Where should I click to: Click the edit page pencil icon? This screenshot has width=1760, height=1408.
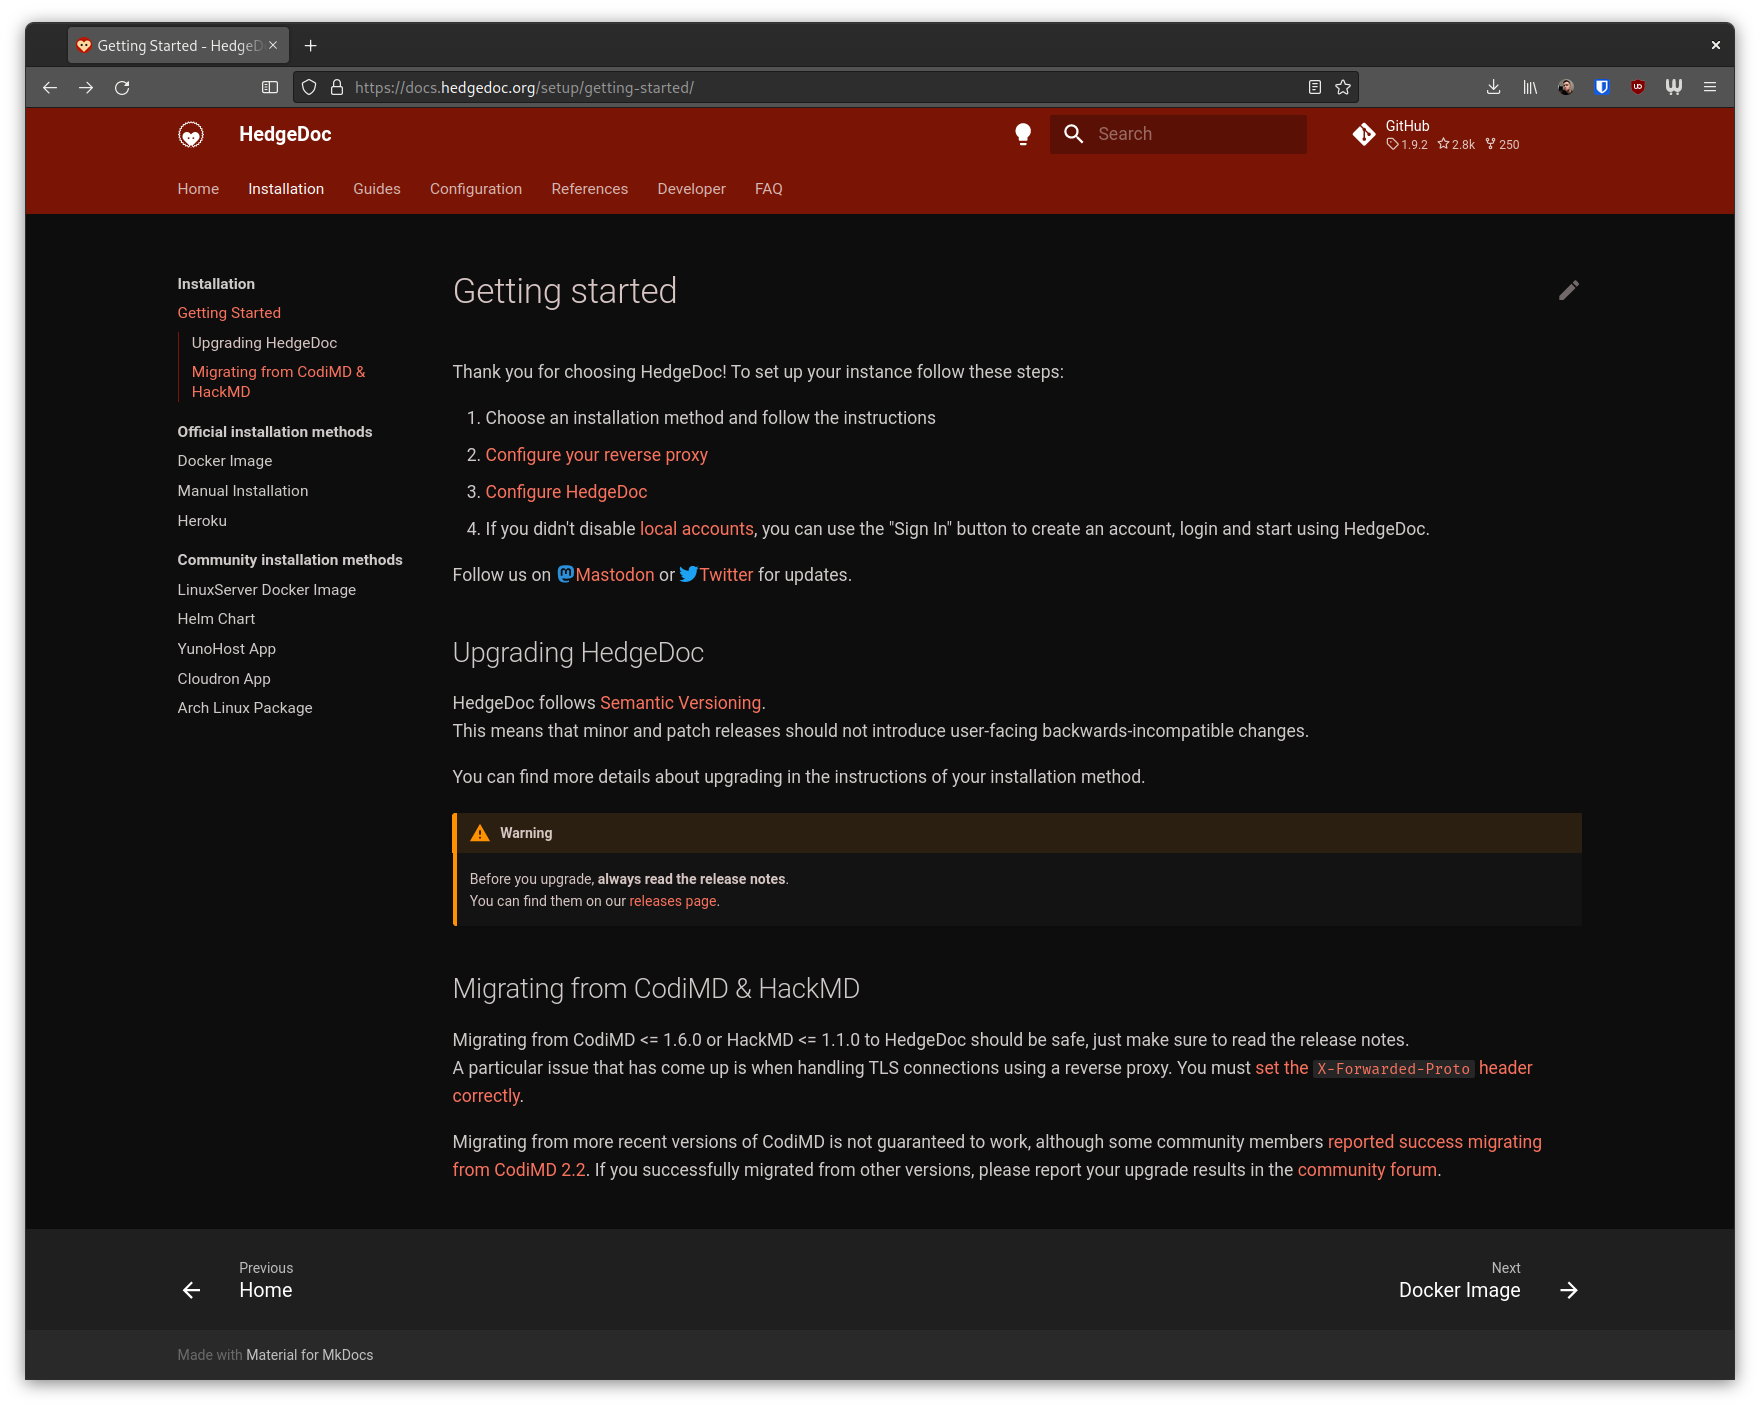point(1568,290)
